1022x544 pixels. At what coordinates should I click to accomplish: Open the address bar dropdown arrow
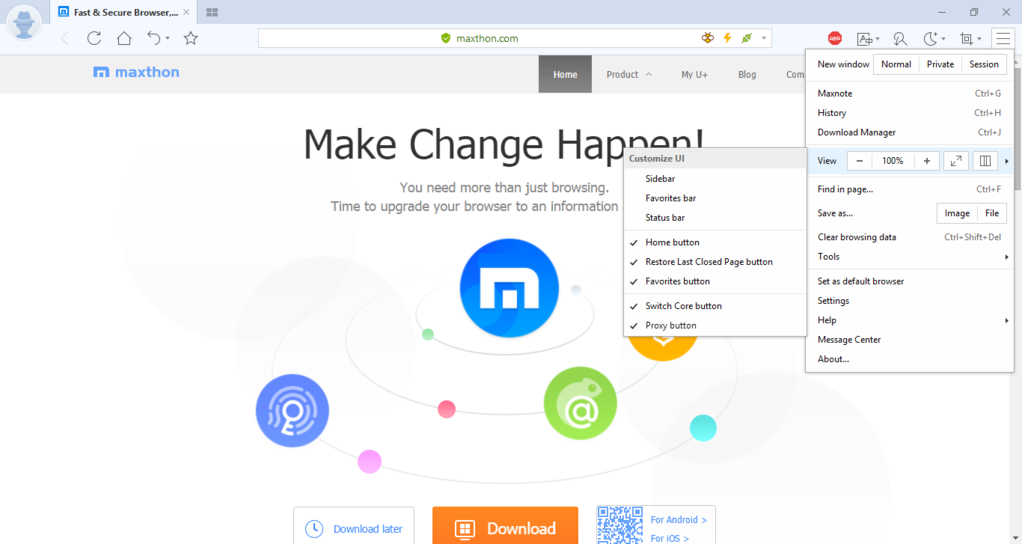764,38
